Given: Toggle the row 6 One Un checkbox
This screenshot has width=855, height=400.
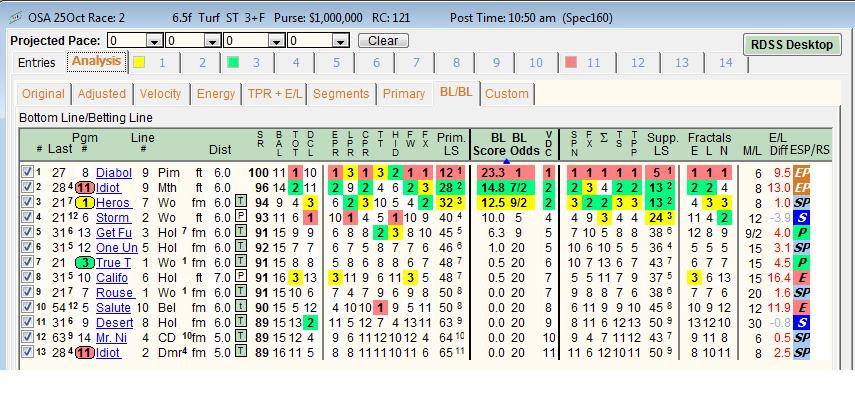Looking at the screenshot, I should 27,247.
